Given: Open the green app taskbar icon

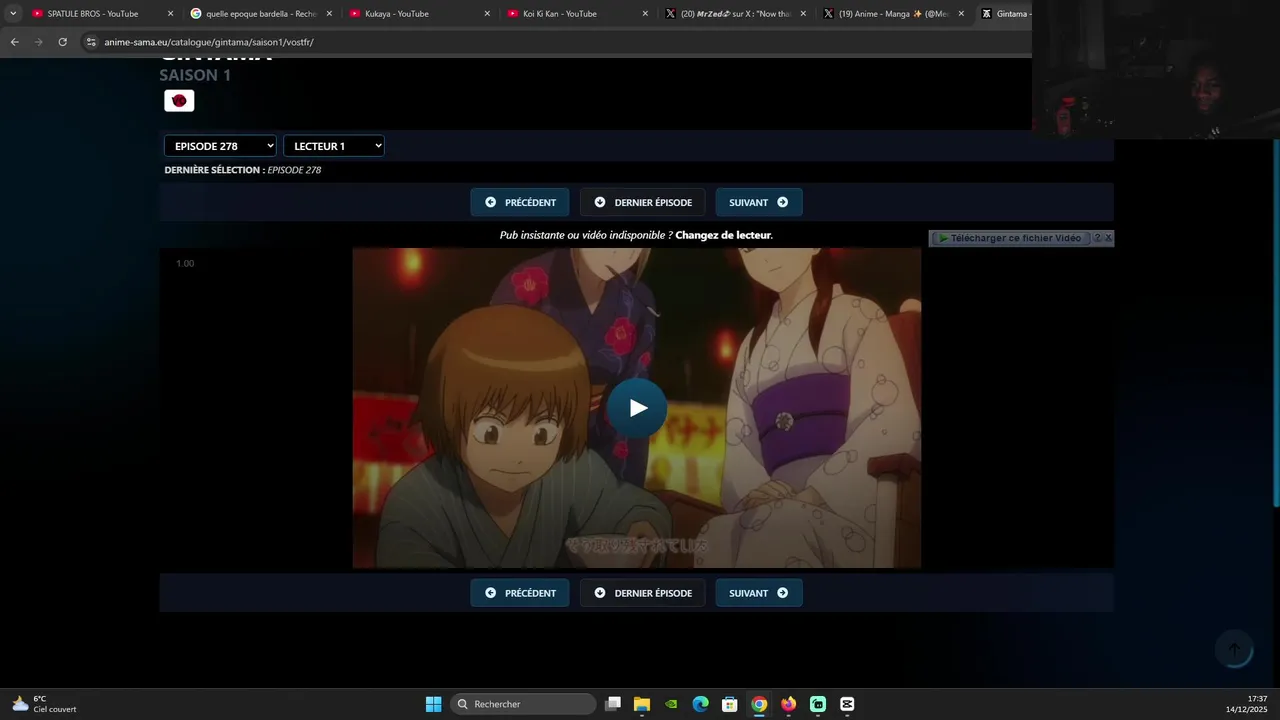Looking at the screenshot, I should [x=818, y=704].
